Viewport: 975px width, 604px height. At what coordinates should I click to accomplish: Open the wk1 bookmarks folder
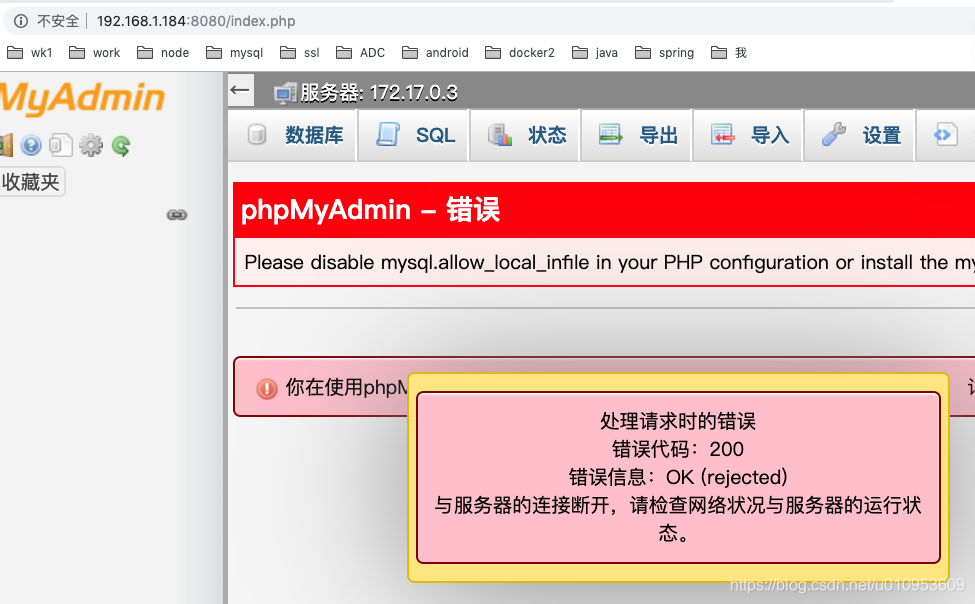[x=30, y=53]
